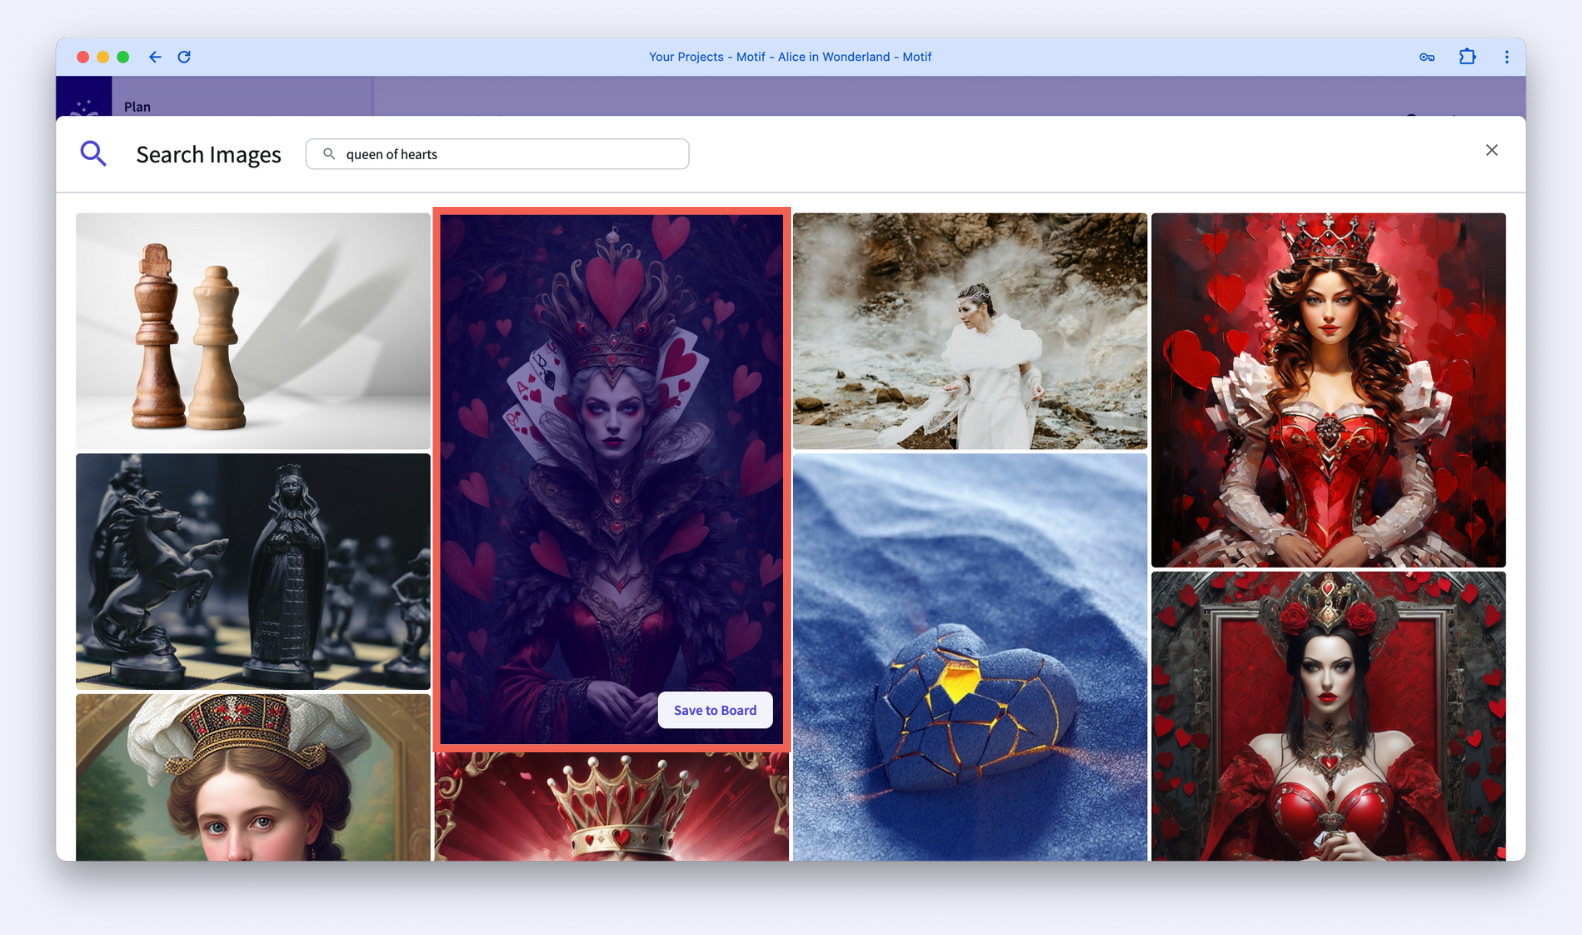Select the red-dressed queen with curly hair image
1582x935 pixels.
click(1328, 390)
